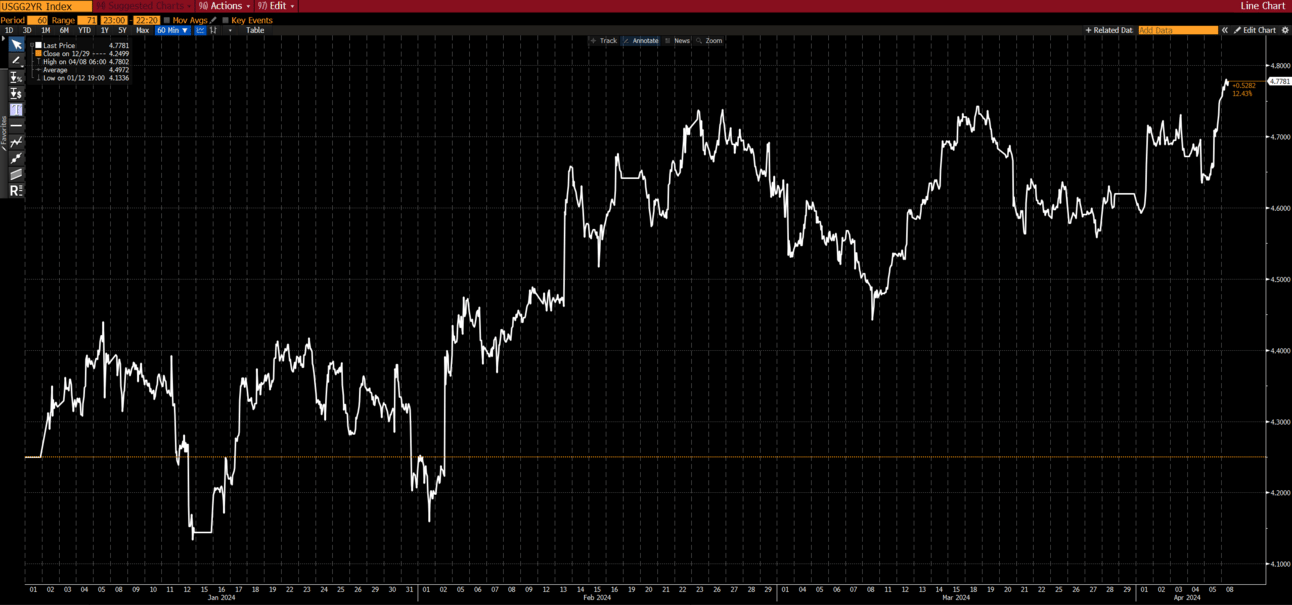Screen dimensions: 1292x605
Task: Click the USGG2YR Index security field
Action: 46,6
